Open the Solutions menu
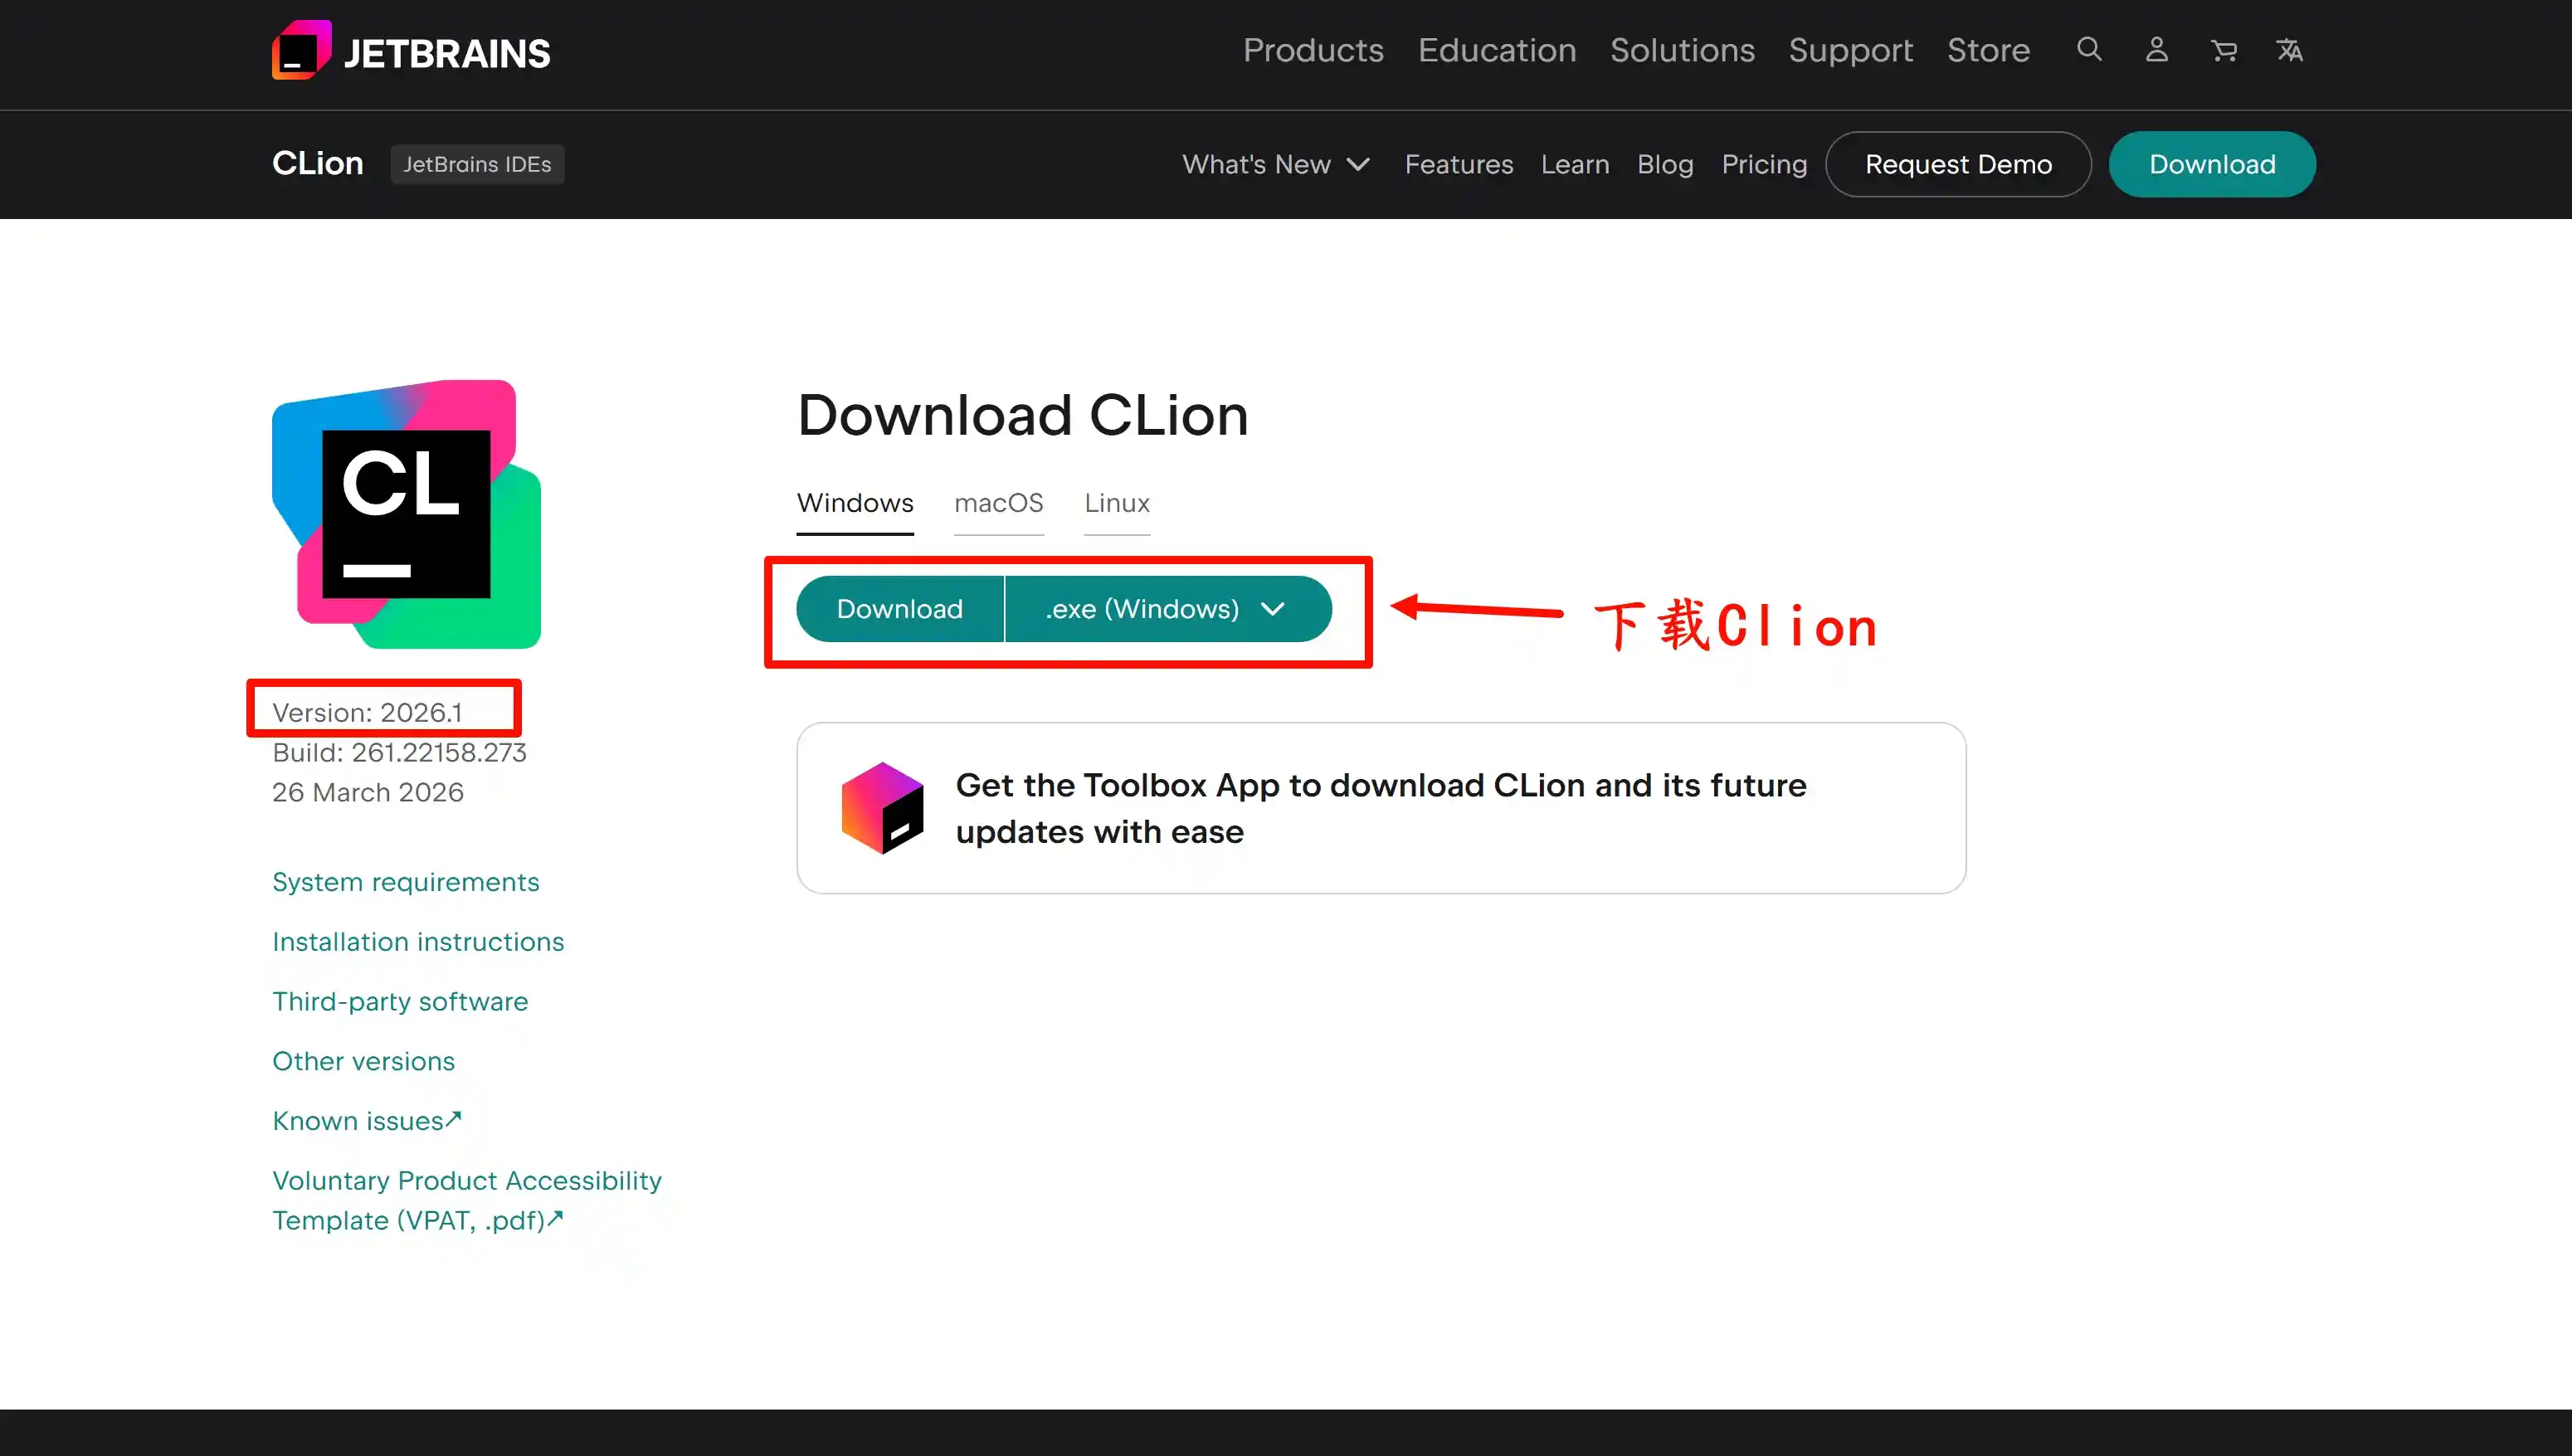 [x=1682, y=50]
